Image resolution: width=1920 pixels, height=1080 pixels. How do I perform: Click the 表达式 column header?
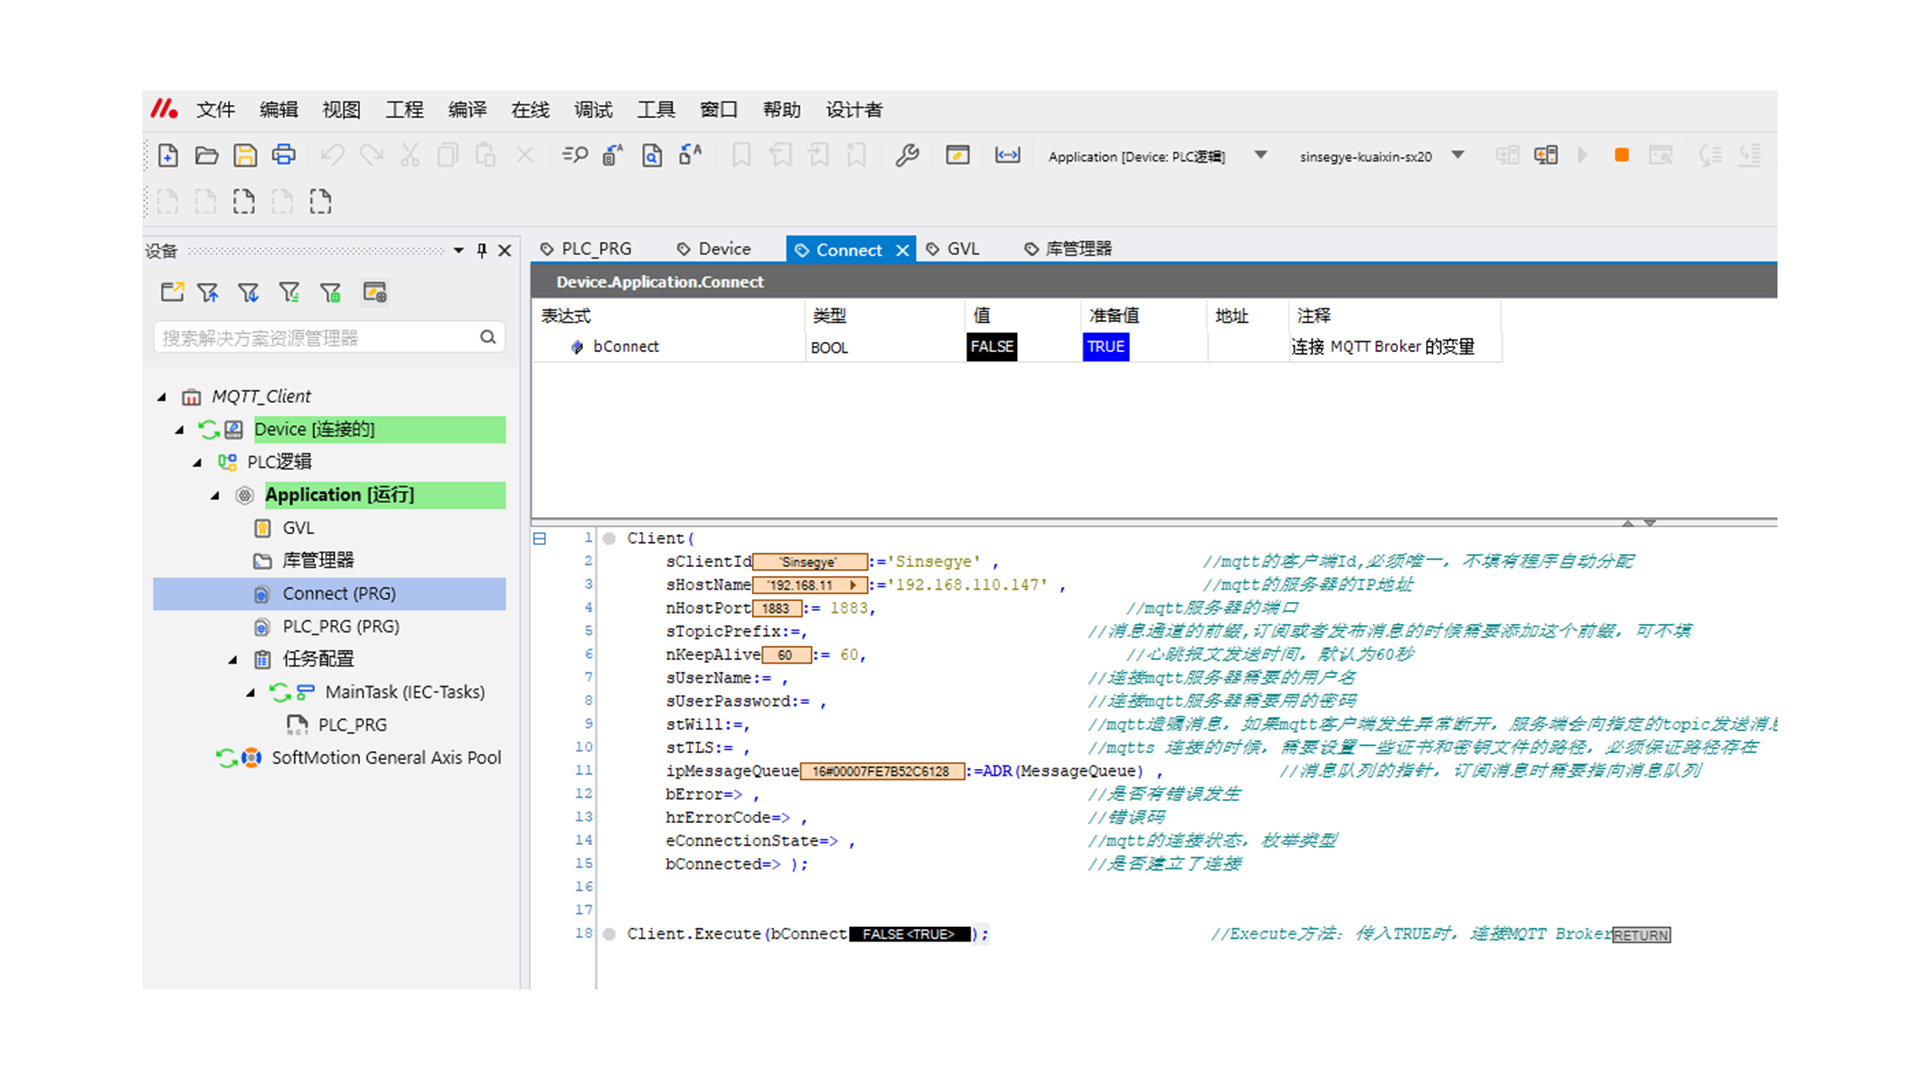tap(566, 316)
